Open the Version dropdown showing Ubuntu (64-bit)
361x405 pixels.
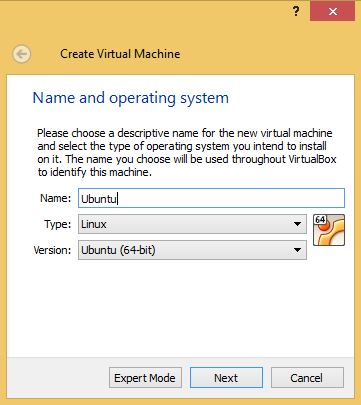[x=192, y=250]
